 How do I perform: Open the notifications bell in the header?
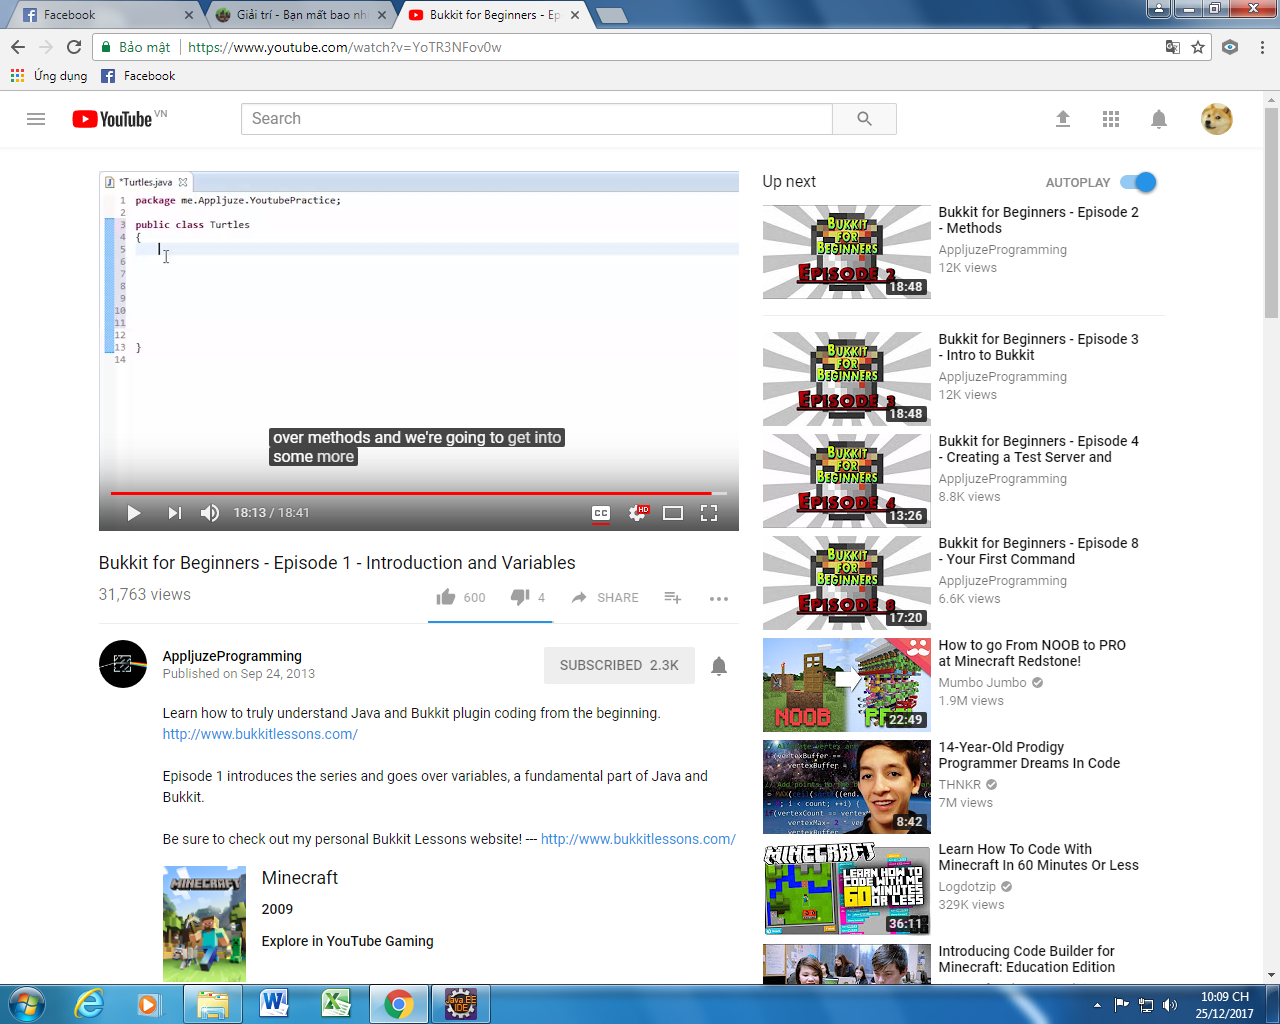coord(1159,119)
